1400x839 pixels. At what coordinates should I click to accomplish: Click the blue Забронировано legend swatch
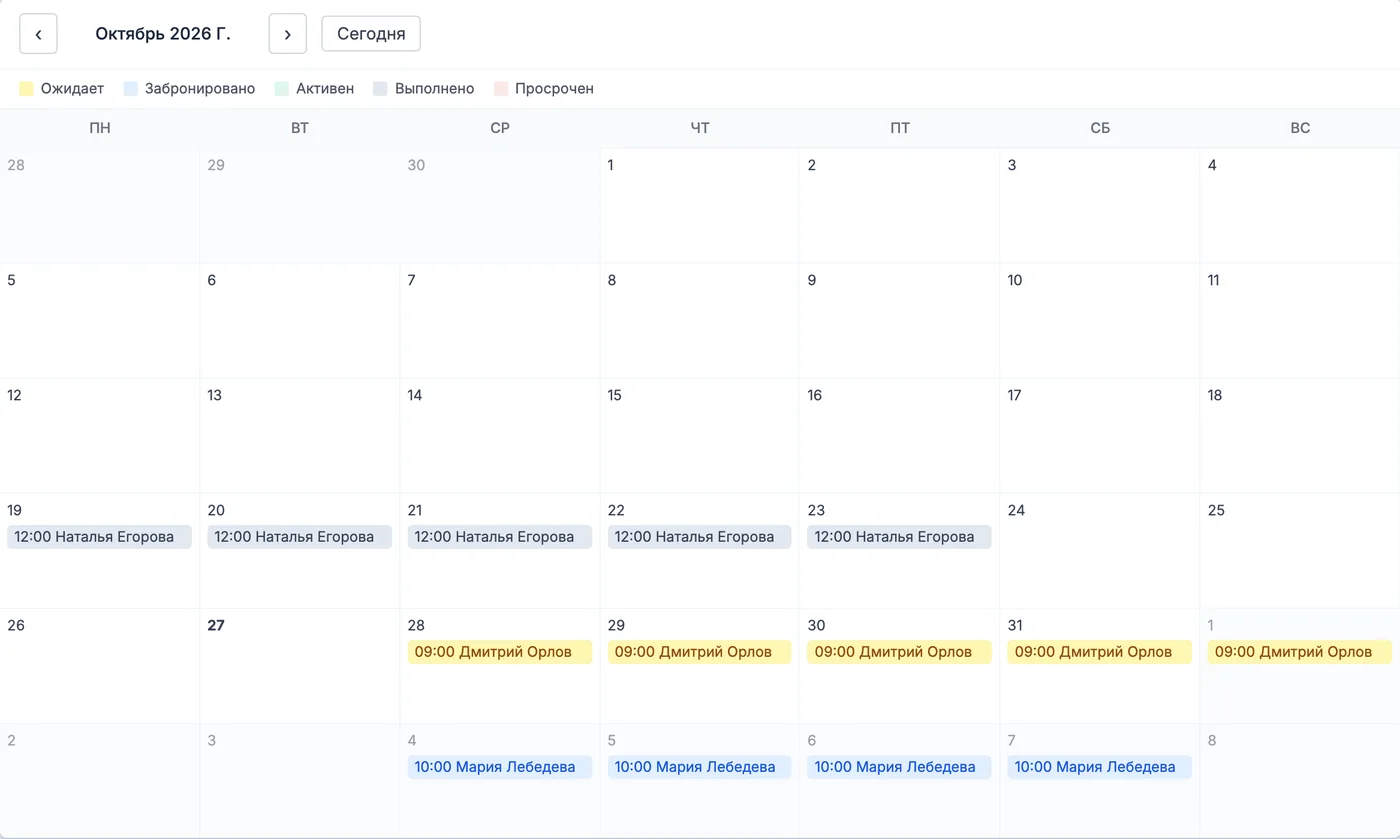(x=131, y=89)
